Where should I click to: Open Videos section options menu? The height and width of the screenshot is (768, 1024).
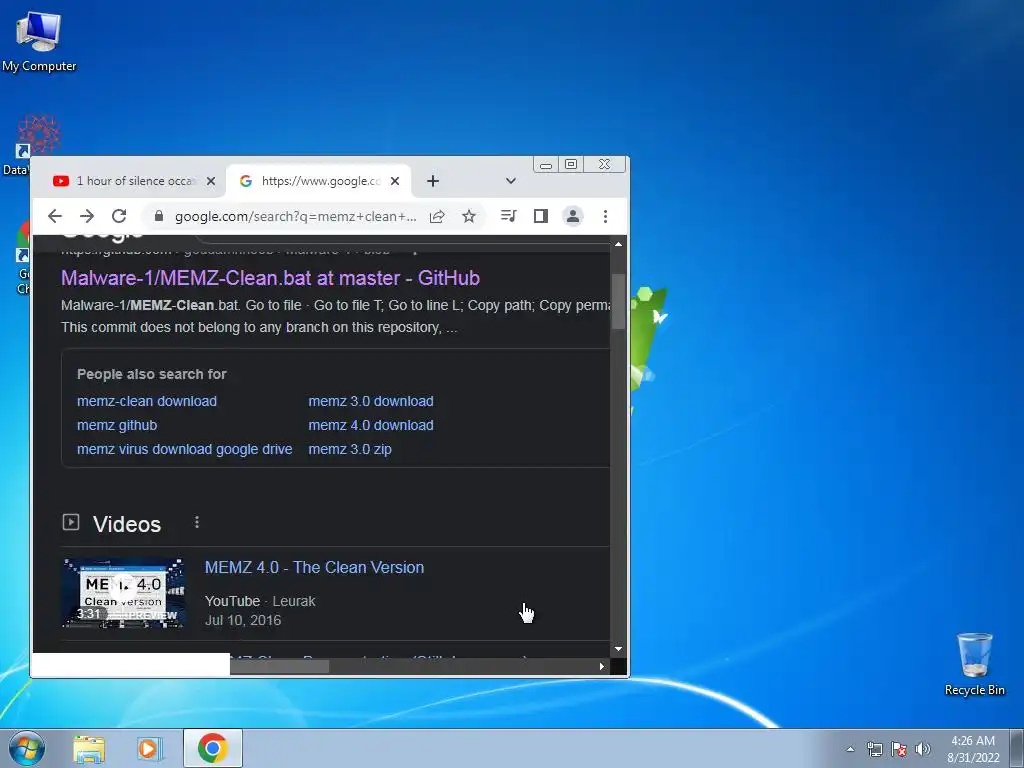[197, 522]
